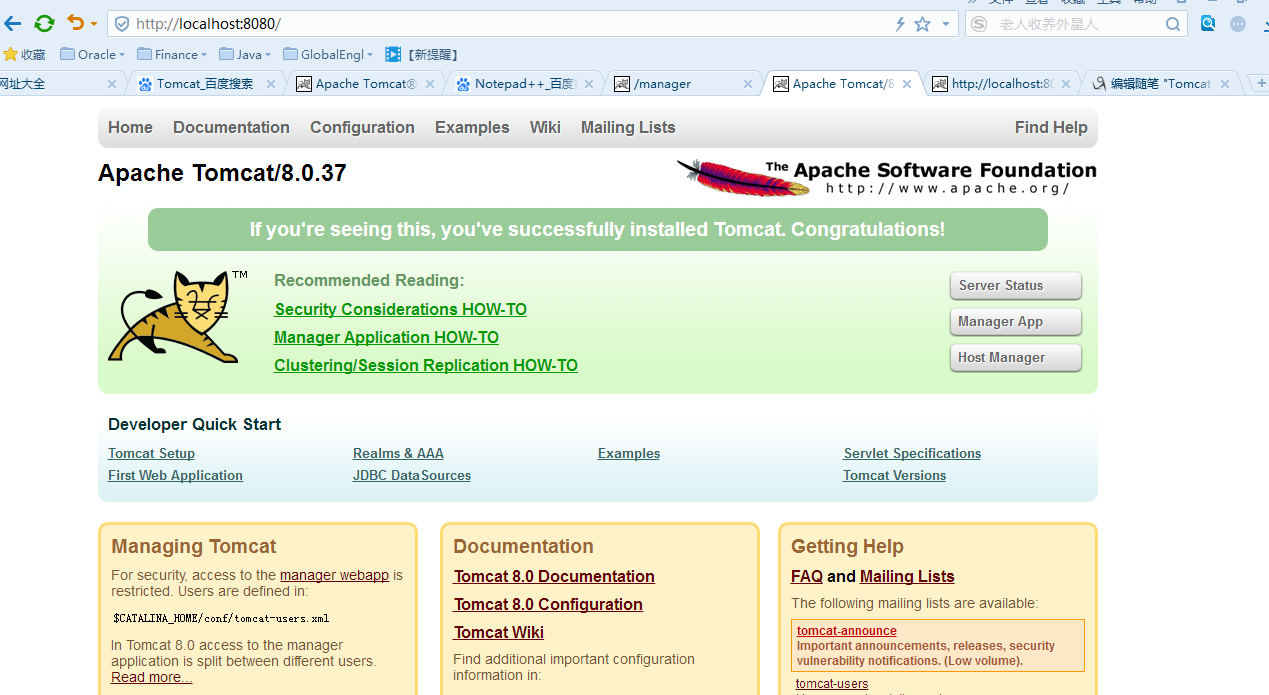Open a new tab with the plus button
This screenshot has width=1269, height=695.
coord(1261,84)
